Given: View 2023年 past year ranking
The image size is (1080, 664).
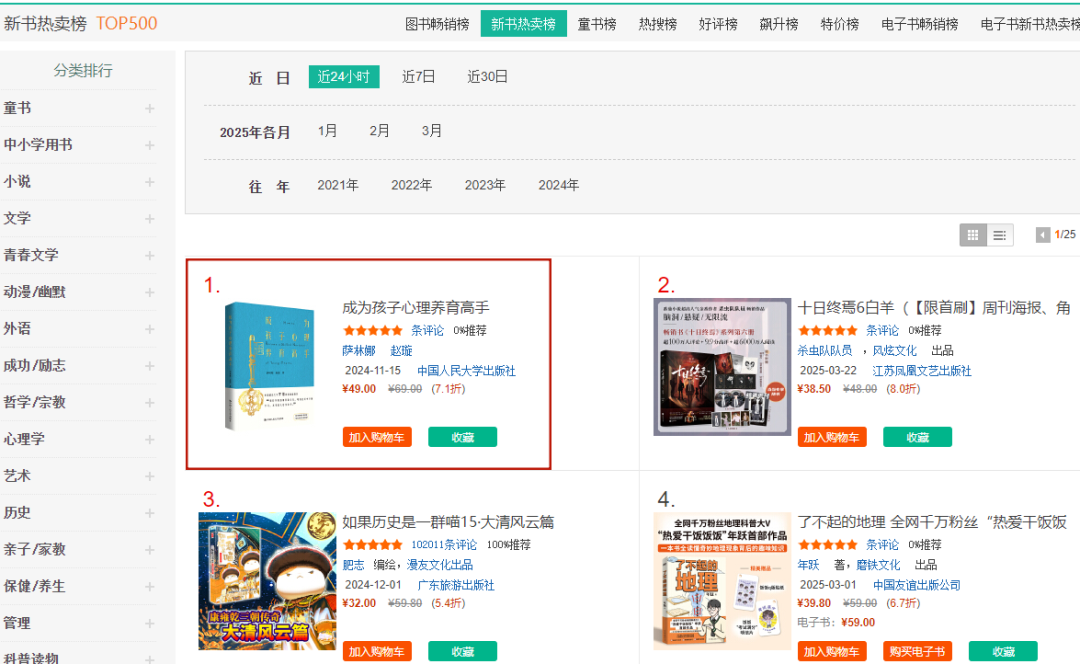Looking at the screenshot, I should [x=485, y=185].
